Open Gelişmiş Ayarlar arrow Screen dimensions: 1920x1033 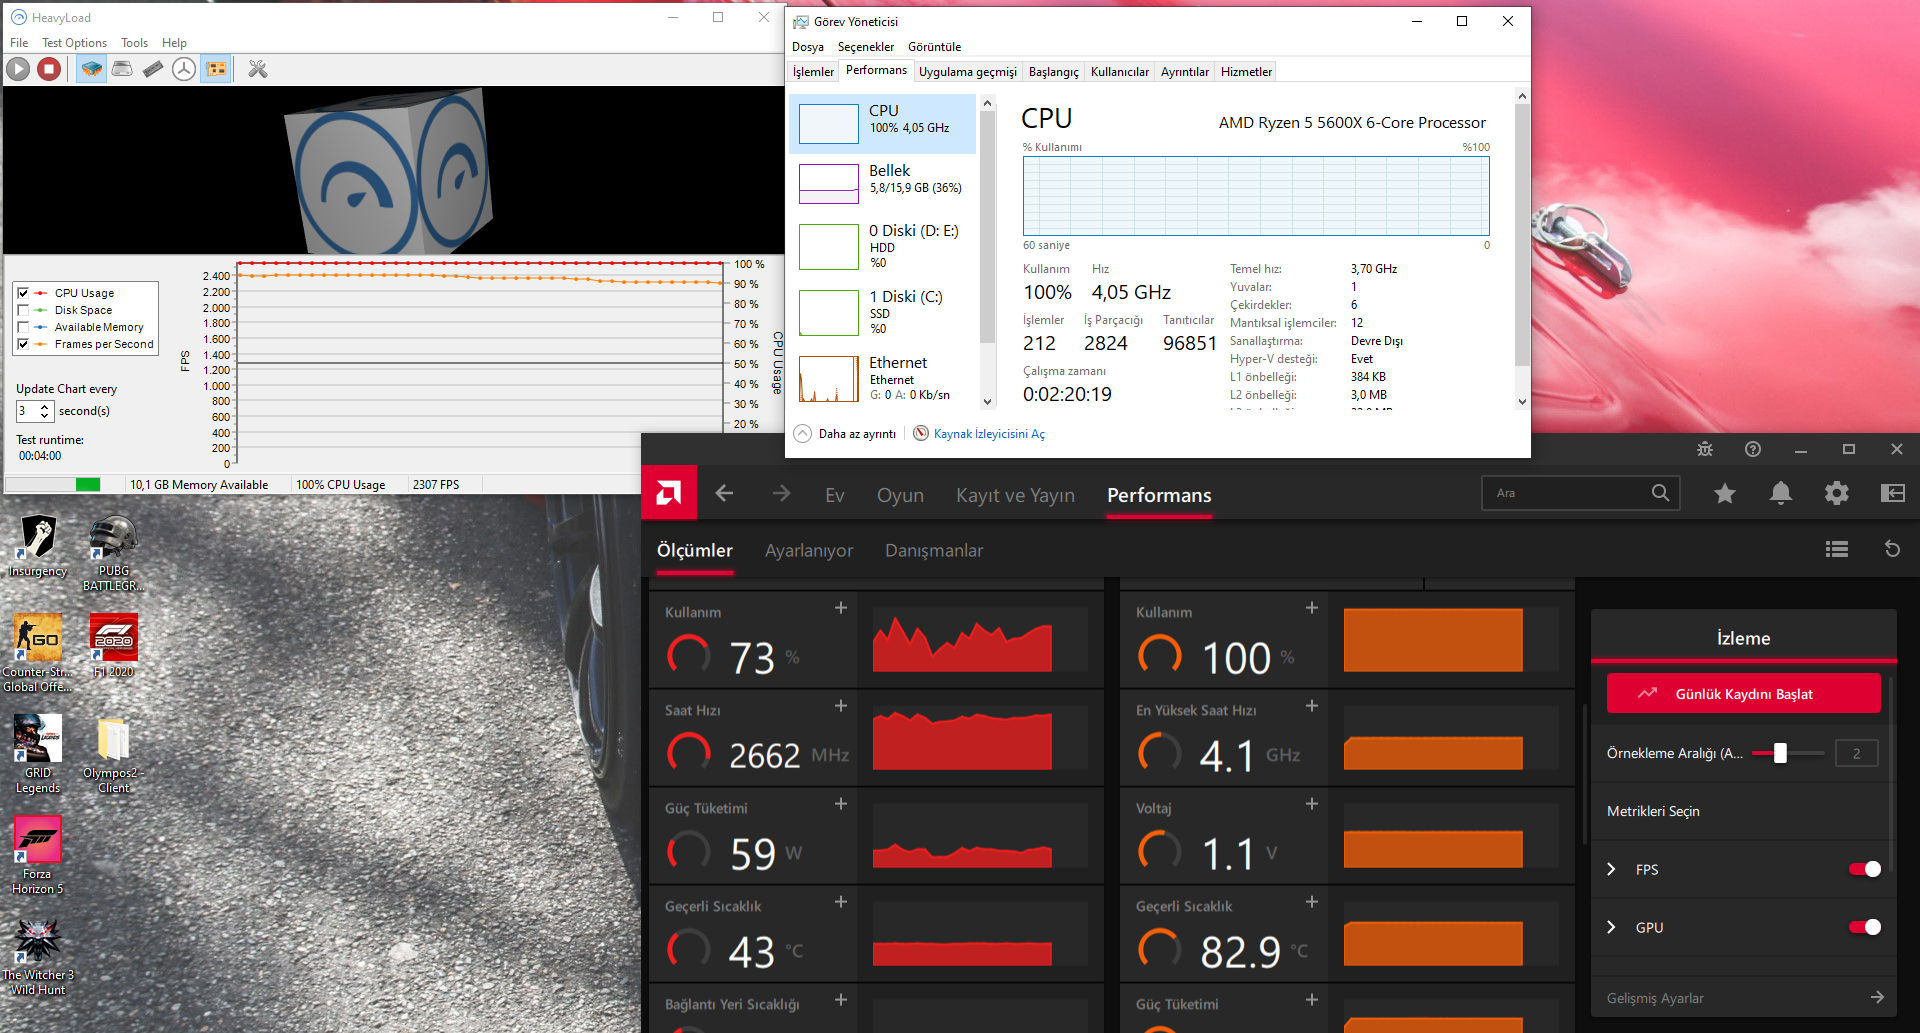(x=1877, y=997)
